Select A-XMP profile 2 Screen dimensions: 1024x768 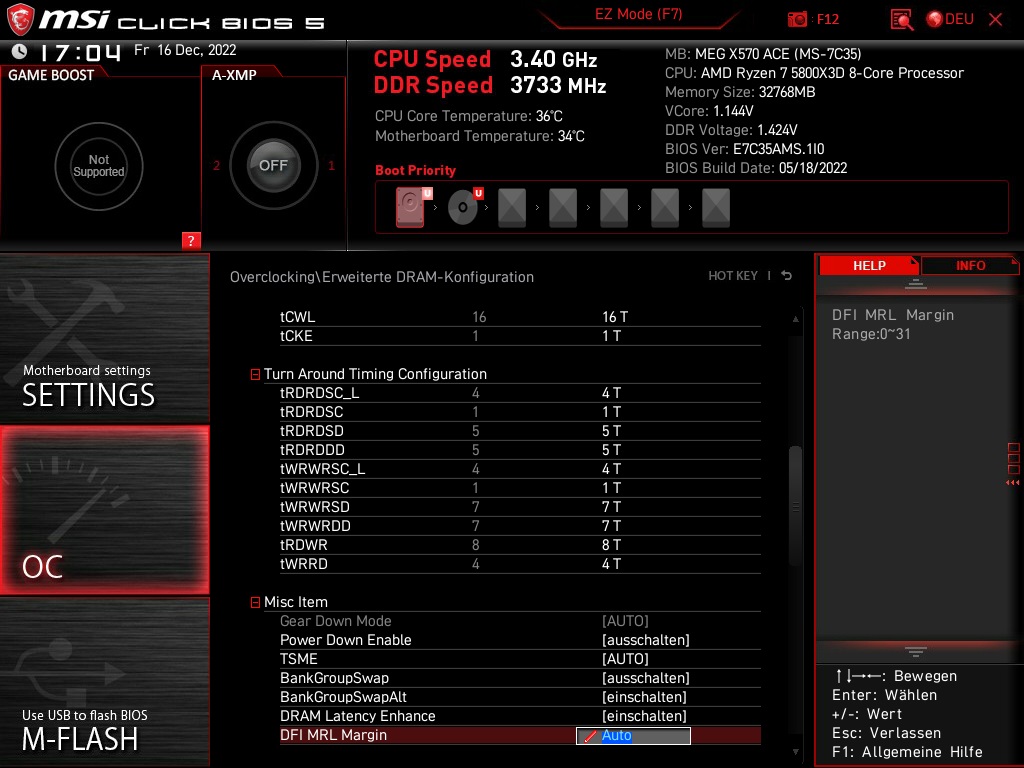point(217,166)
